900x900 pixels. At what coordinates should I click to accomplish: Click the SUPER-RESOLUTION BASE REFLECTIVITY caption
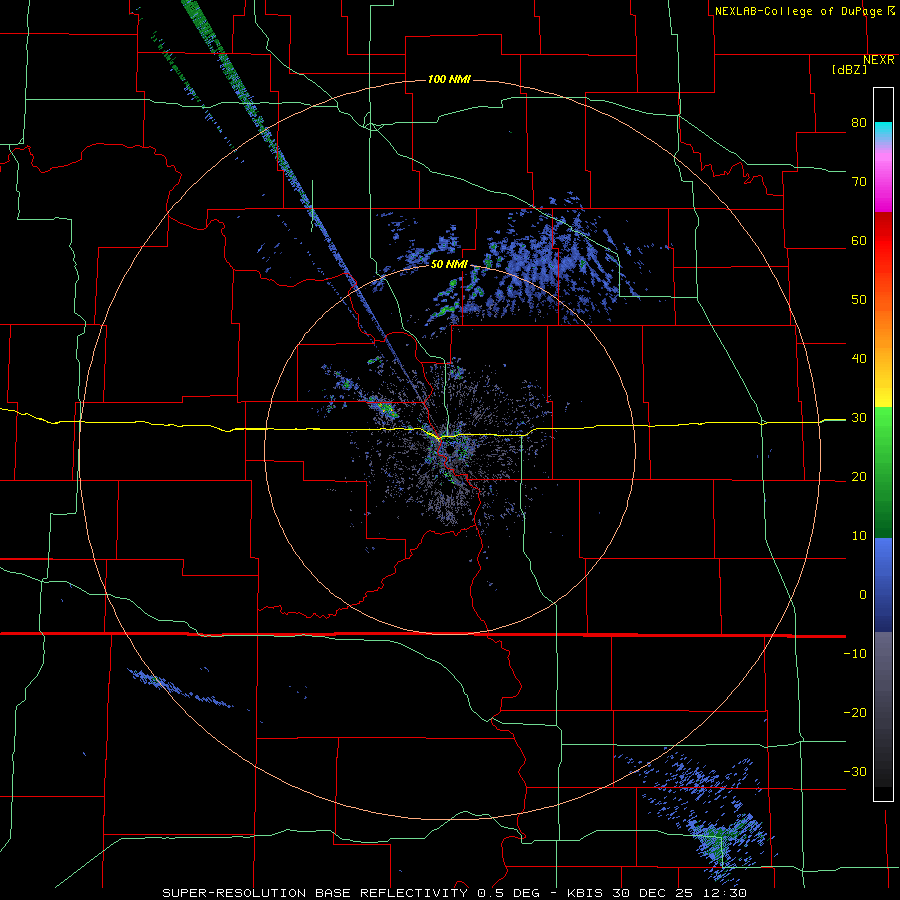pyautogui.click(x=315, y=893)
